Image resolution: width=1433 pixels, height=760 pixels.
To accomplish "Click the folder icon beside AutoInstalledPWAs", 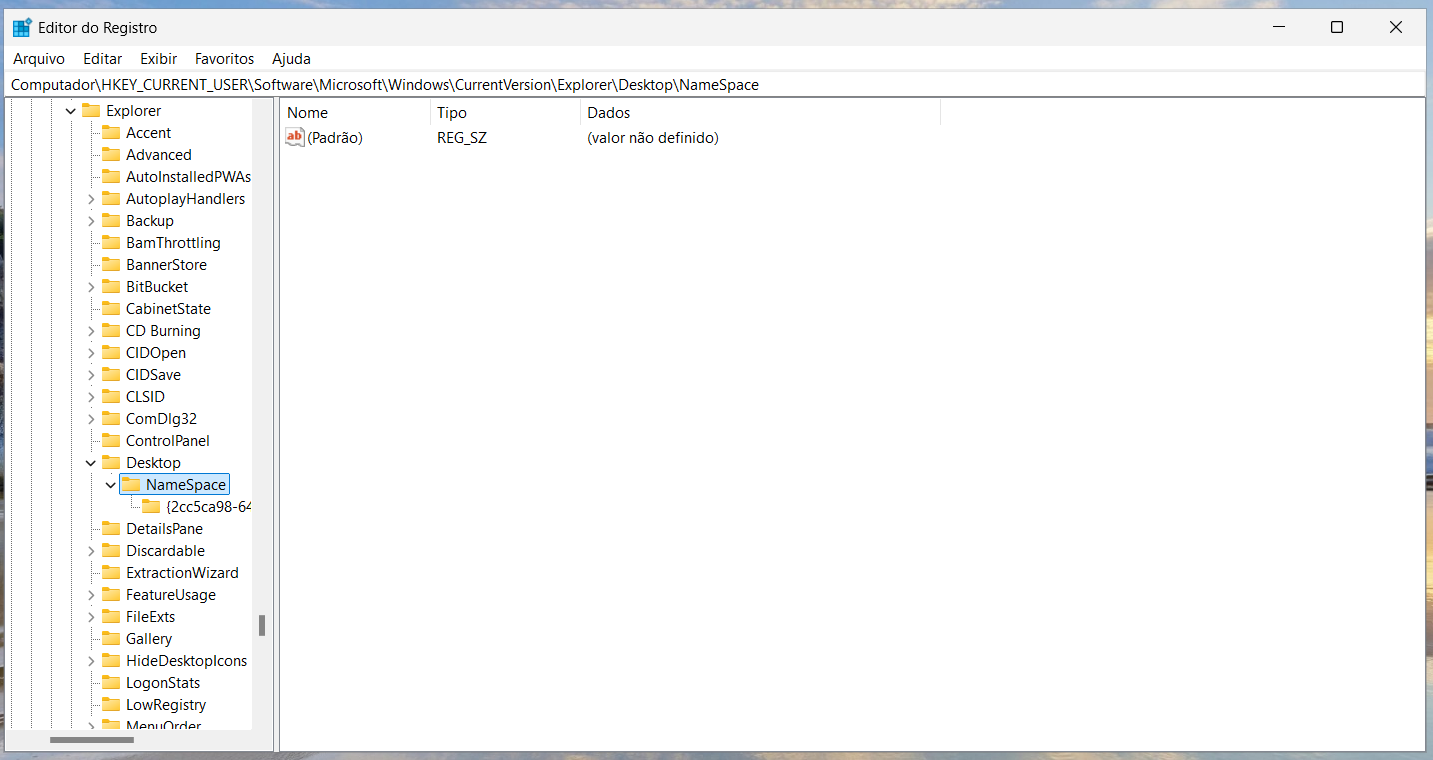I will click(x=111, y=177).
